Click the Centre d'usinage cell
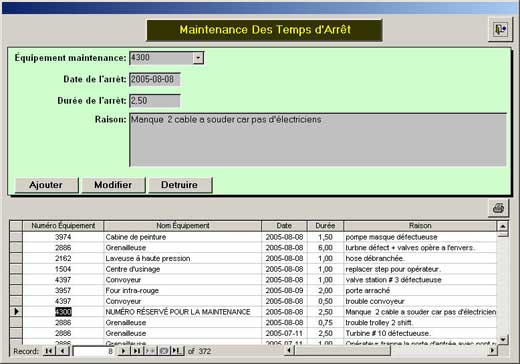This screenshot has width=520, height=364. (x=183, y=269)
